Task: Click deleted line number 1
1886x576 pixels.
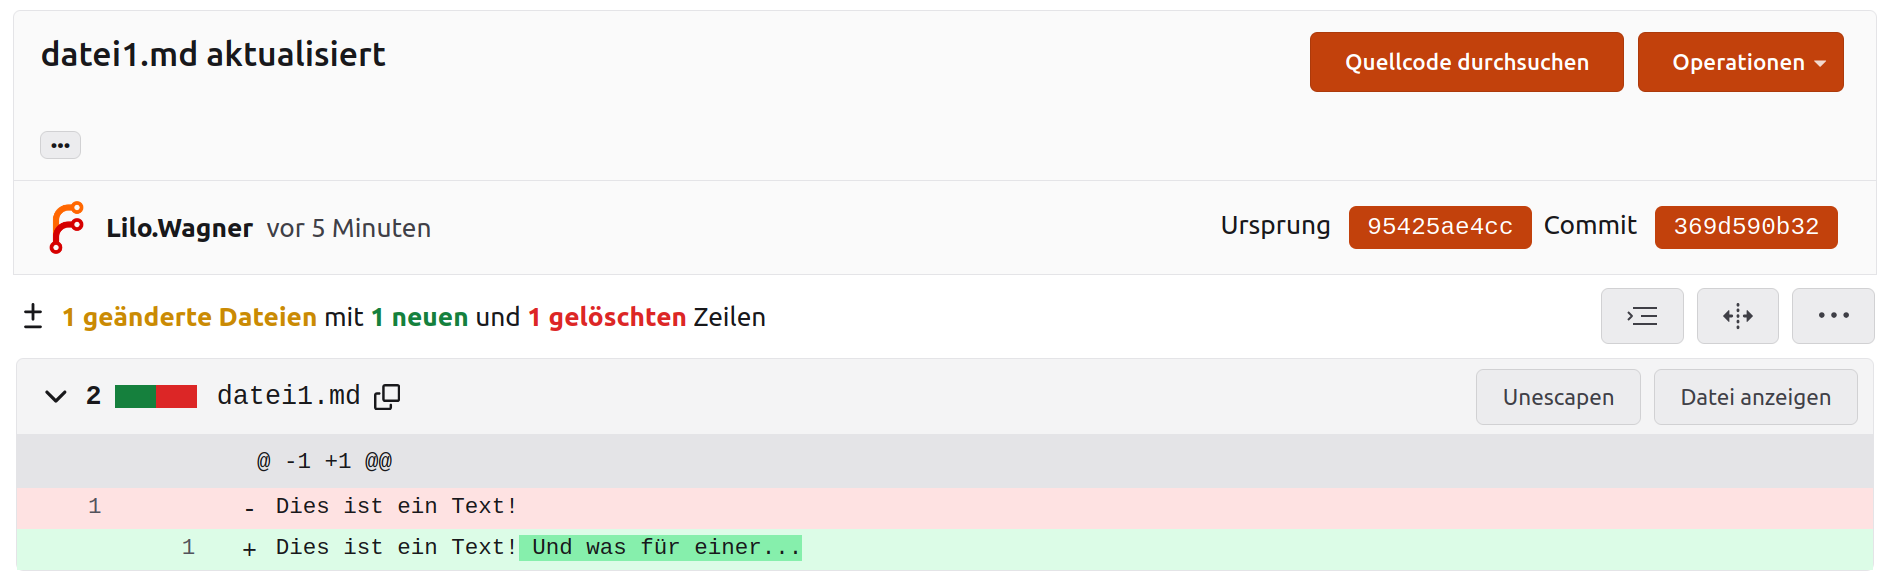Action: click(x=95, y=507)
